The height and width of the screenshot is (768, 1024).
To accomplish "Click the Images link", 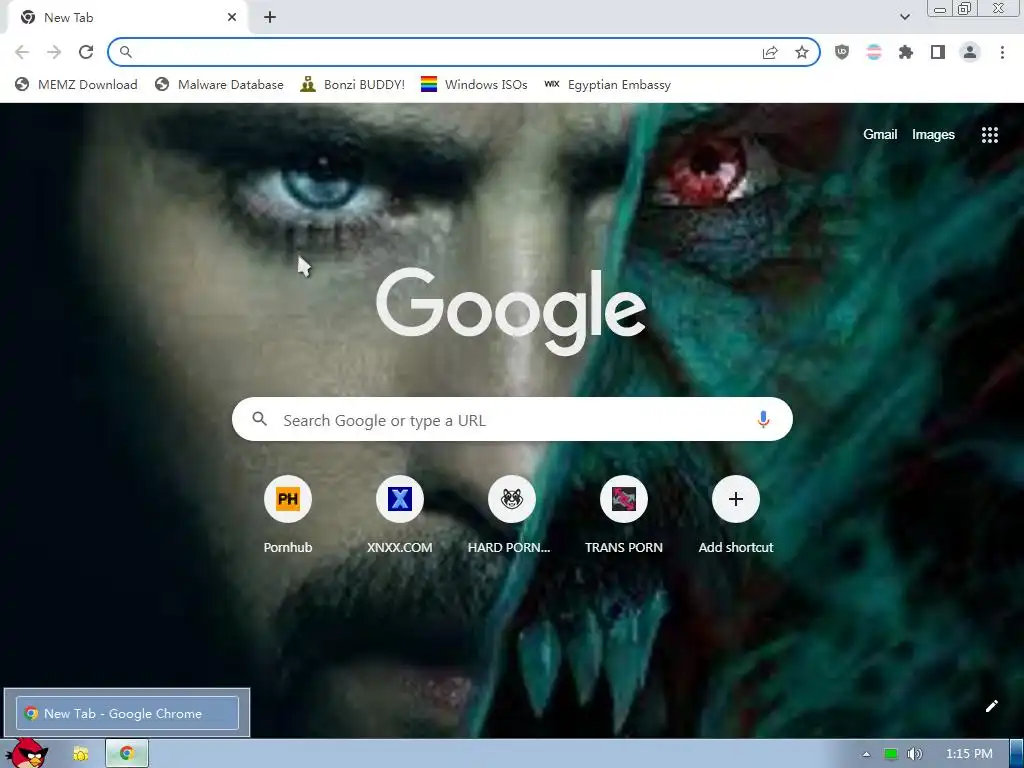I will point(933,135).
